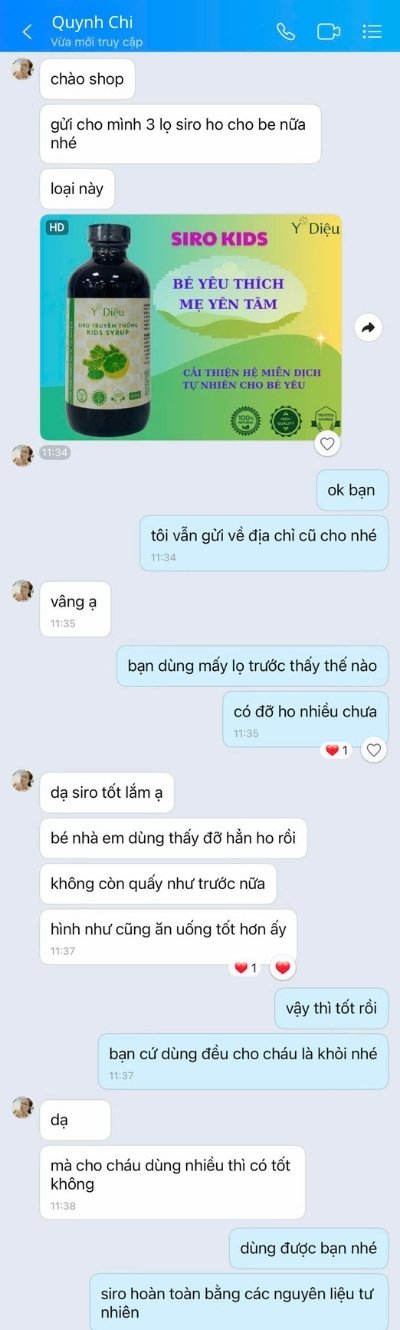Tap the back arrow in the header
The image size is (400, 1330).
click(x=27, y=31)
